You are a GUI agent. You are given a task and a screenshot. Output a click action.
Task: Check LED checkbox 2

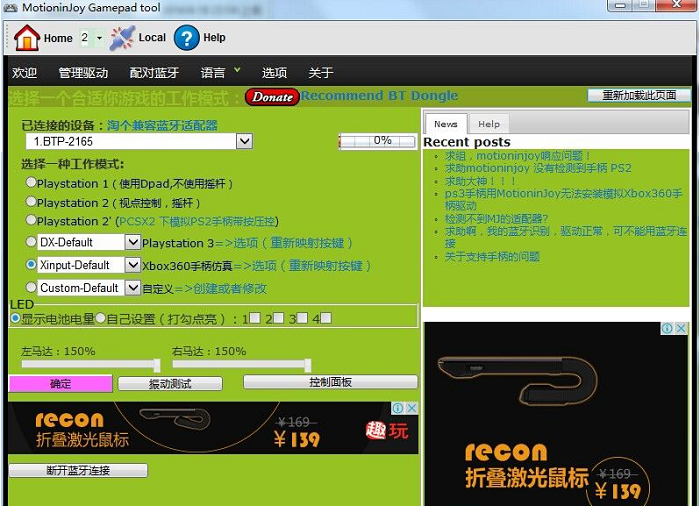278,318
